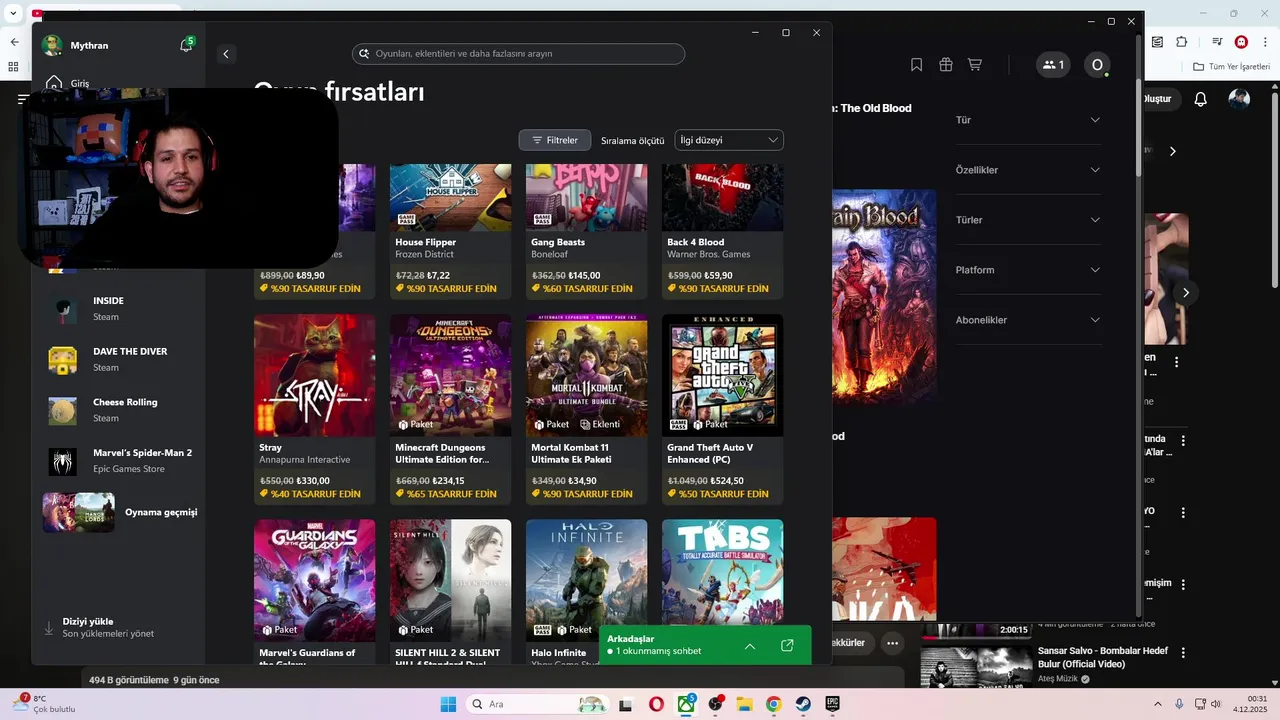Open the Sansar Salvo video link
This screenshot has height=720, width=1280.
(x=1102, y=657)
